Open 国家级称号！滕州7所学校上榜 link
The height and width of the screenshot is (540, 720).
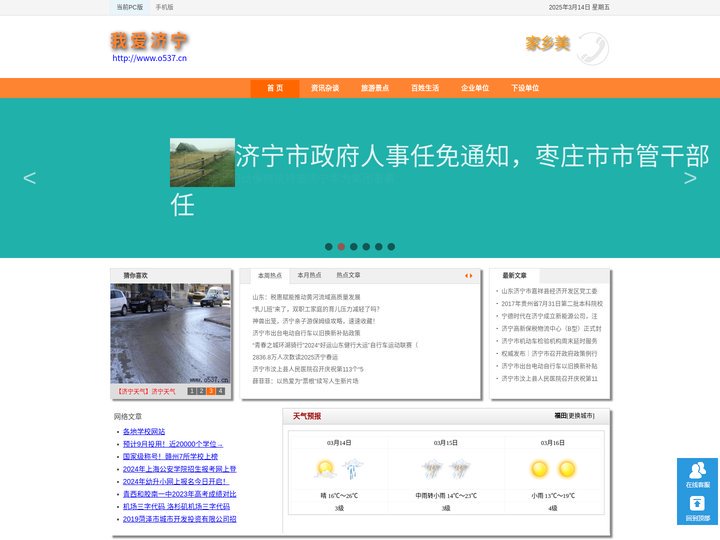pos(170,456)
